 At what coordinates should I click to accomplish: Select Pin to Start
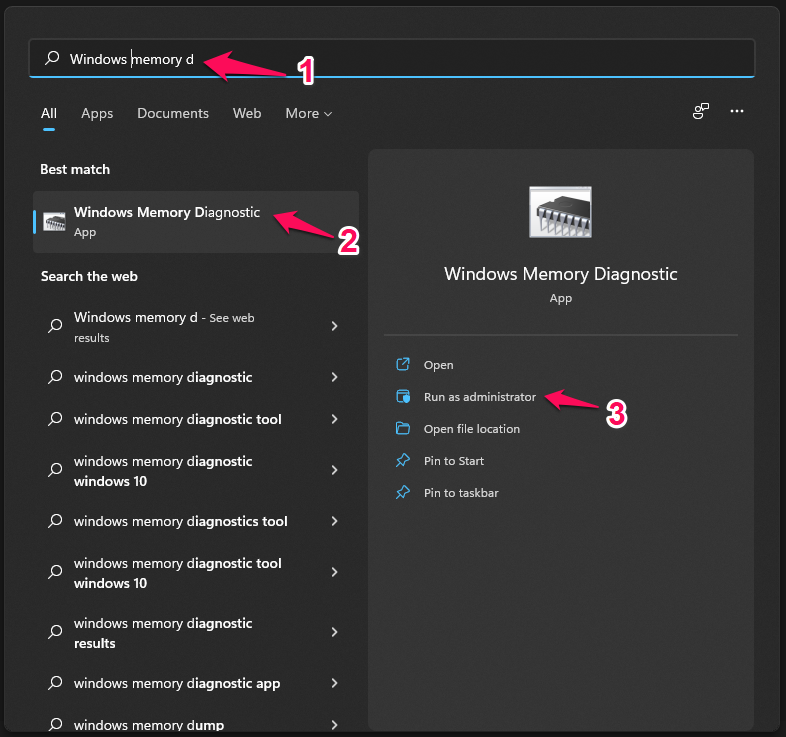(x=454, y=461)
